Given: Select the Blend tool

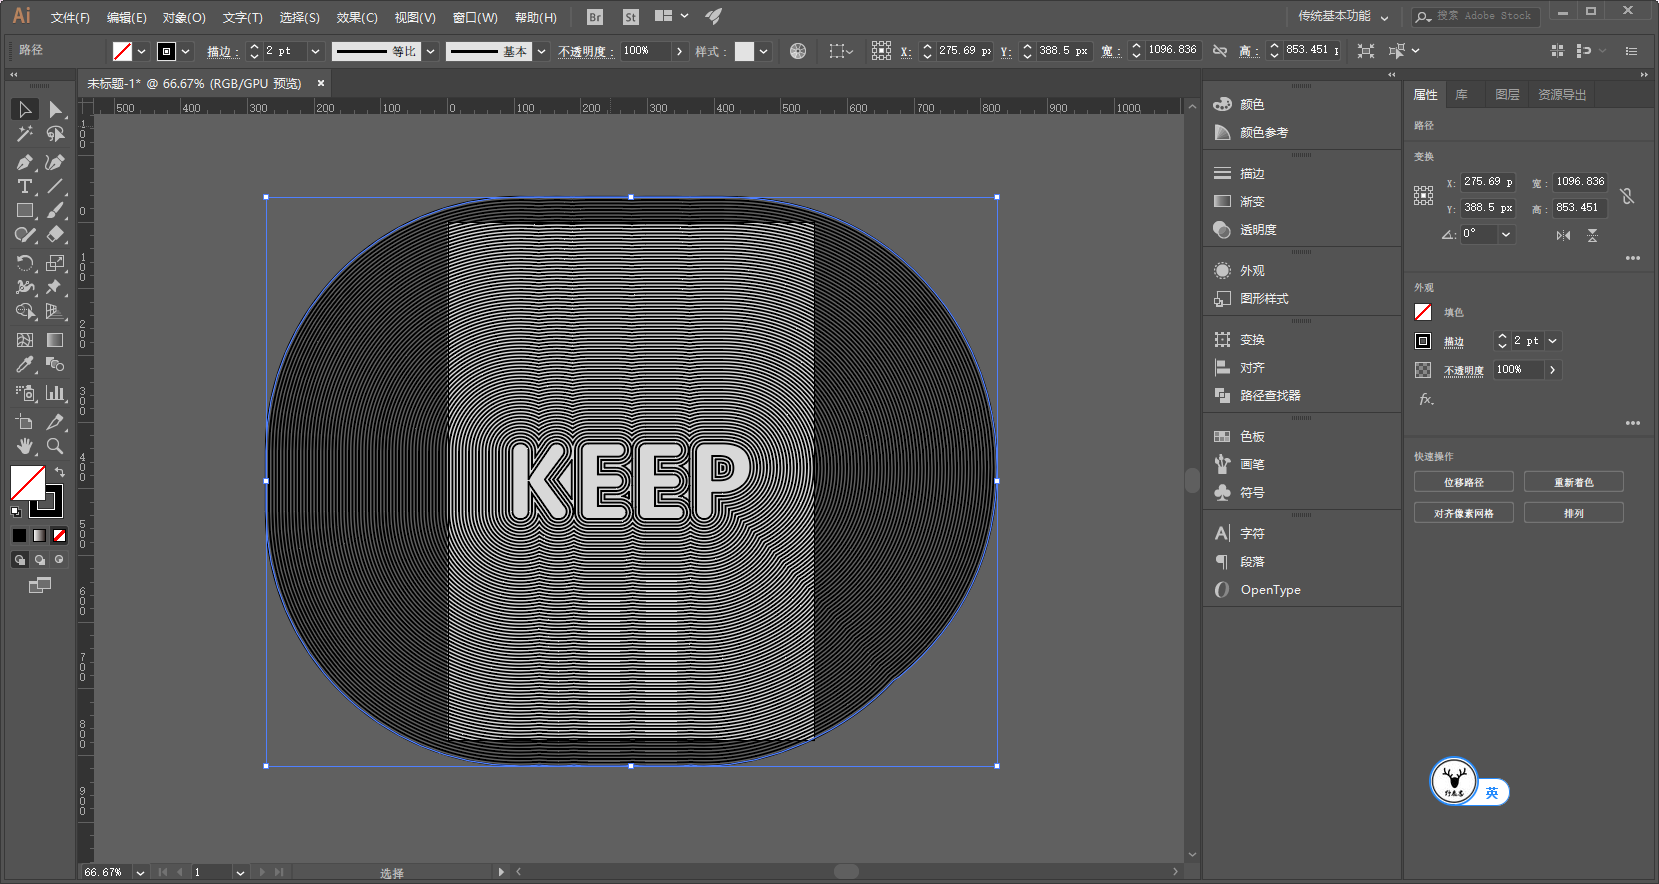Looking at the screenshot, I should (55, 365).
